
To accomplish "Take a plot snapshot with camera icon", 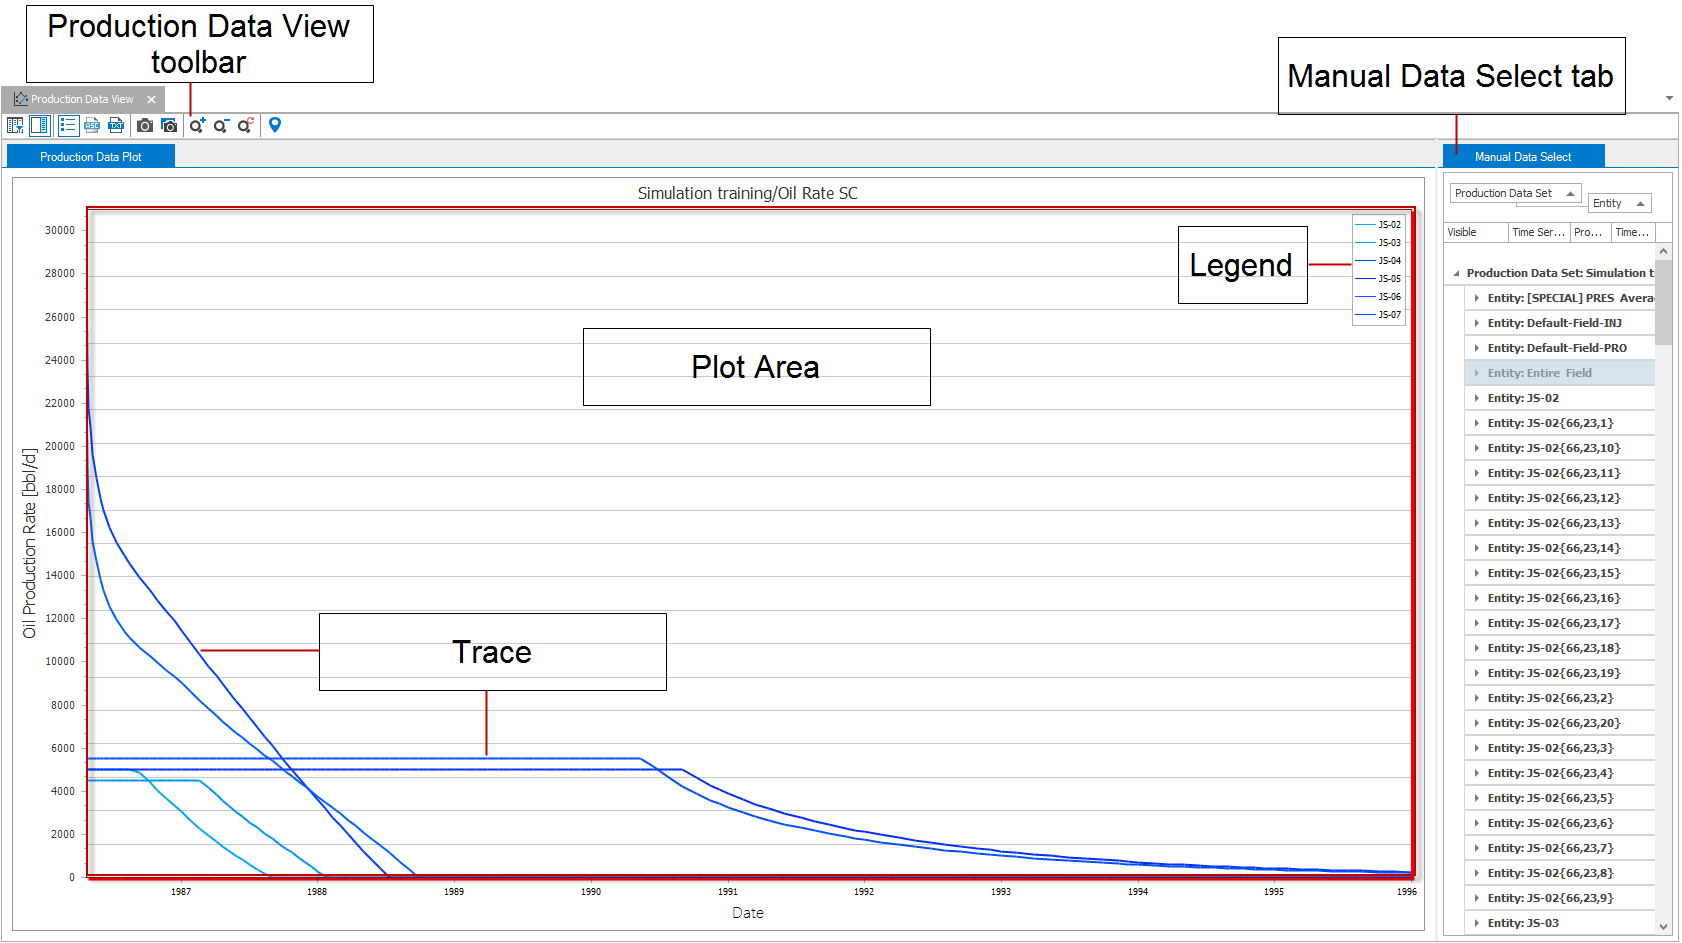I will [x=145, y=125].
